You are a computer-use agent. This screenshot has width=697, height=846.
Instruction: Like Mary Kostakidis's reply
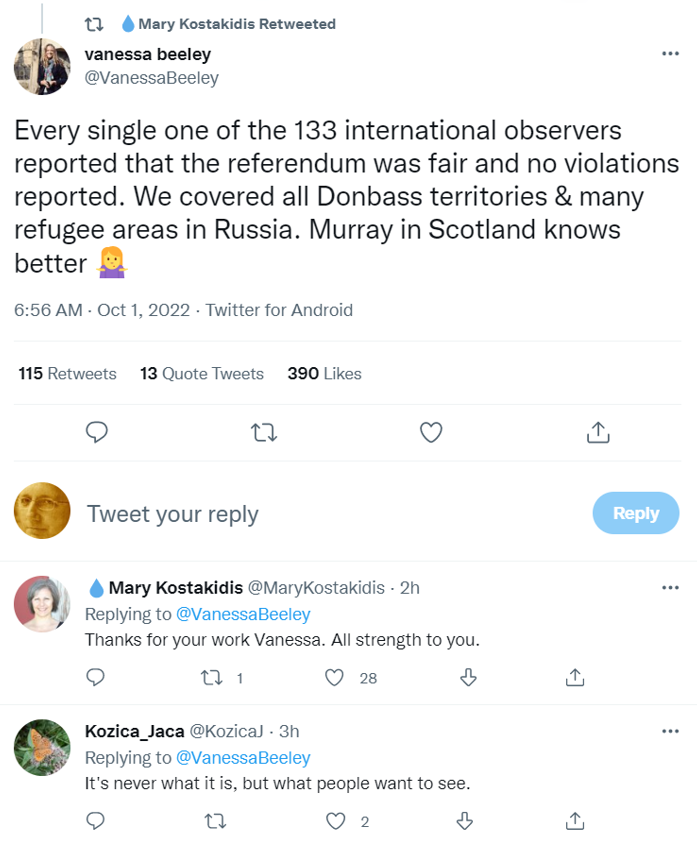(x=334, y=678)
